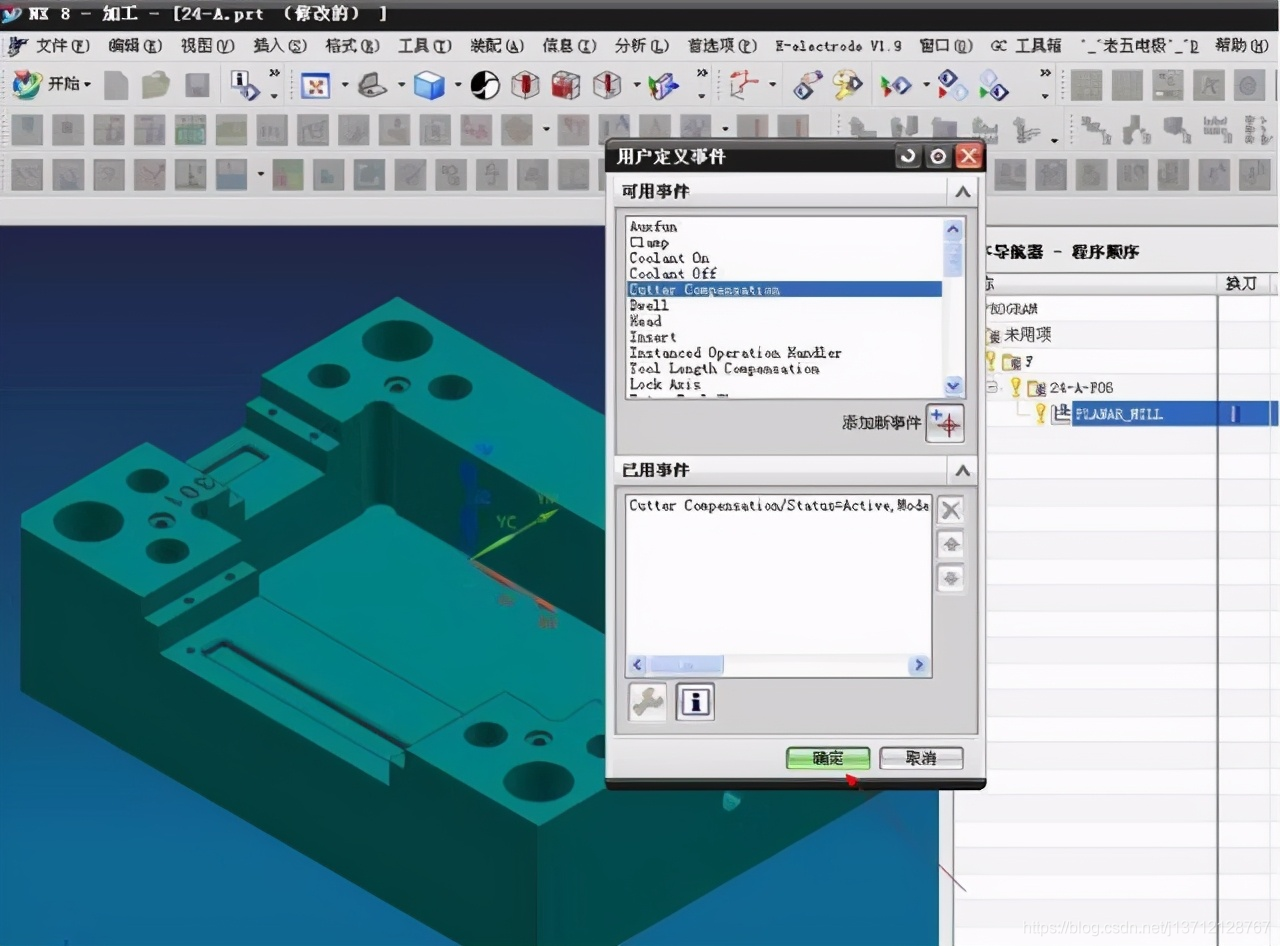Open the 帮助(H) menu
The height and width of the screenshot is (946, 1280).
(x=1243, y=46)
